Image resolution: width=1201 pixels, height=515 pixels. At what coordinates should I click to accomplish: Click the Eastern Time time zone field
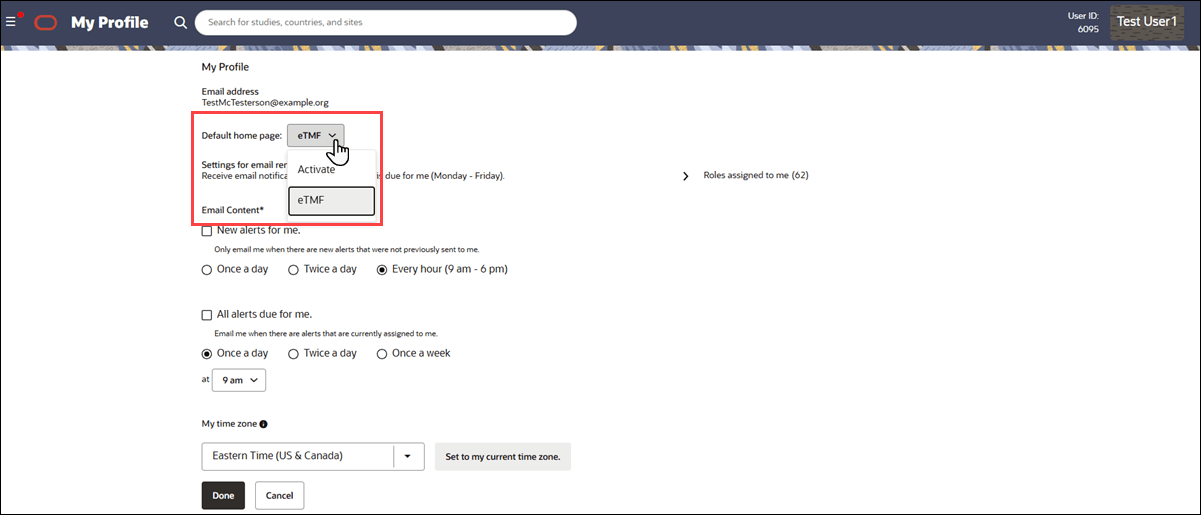tap(297, 456)
